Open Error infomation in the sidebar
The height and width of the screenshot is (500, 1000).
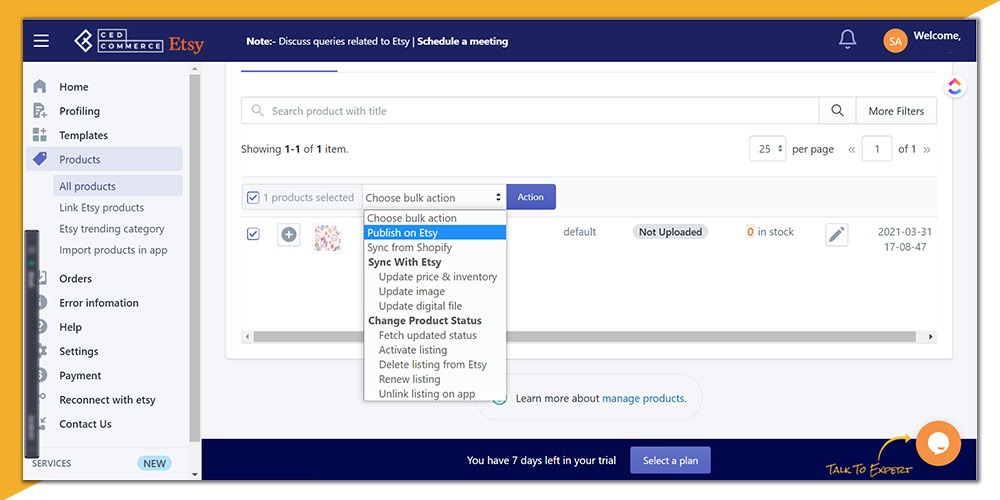pyautogui.click(x=99, y=303)
